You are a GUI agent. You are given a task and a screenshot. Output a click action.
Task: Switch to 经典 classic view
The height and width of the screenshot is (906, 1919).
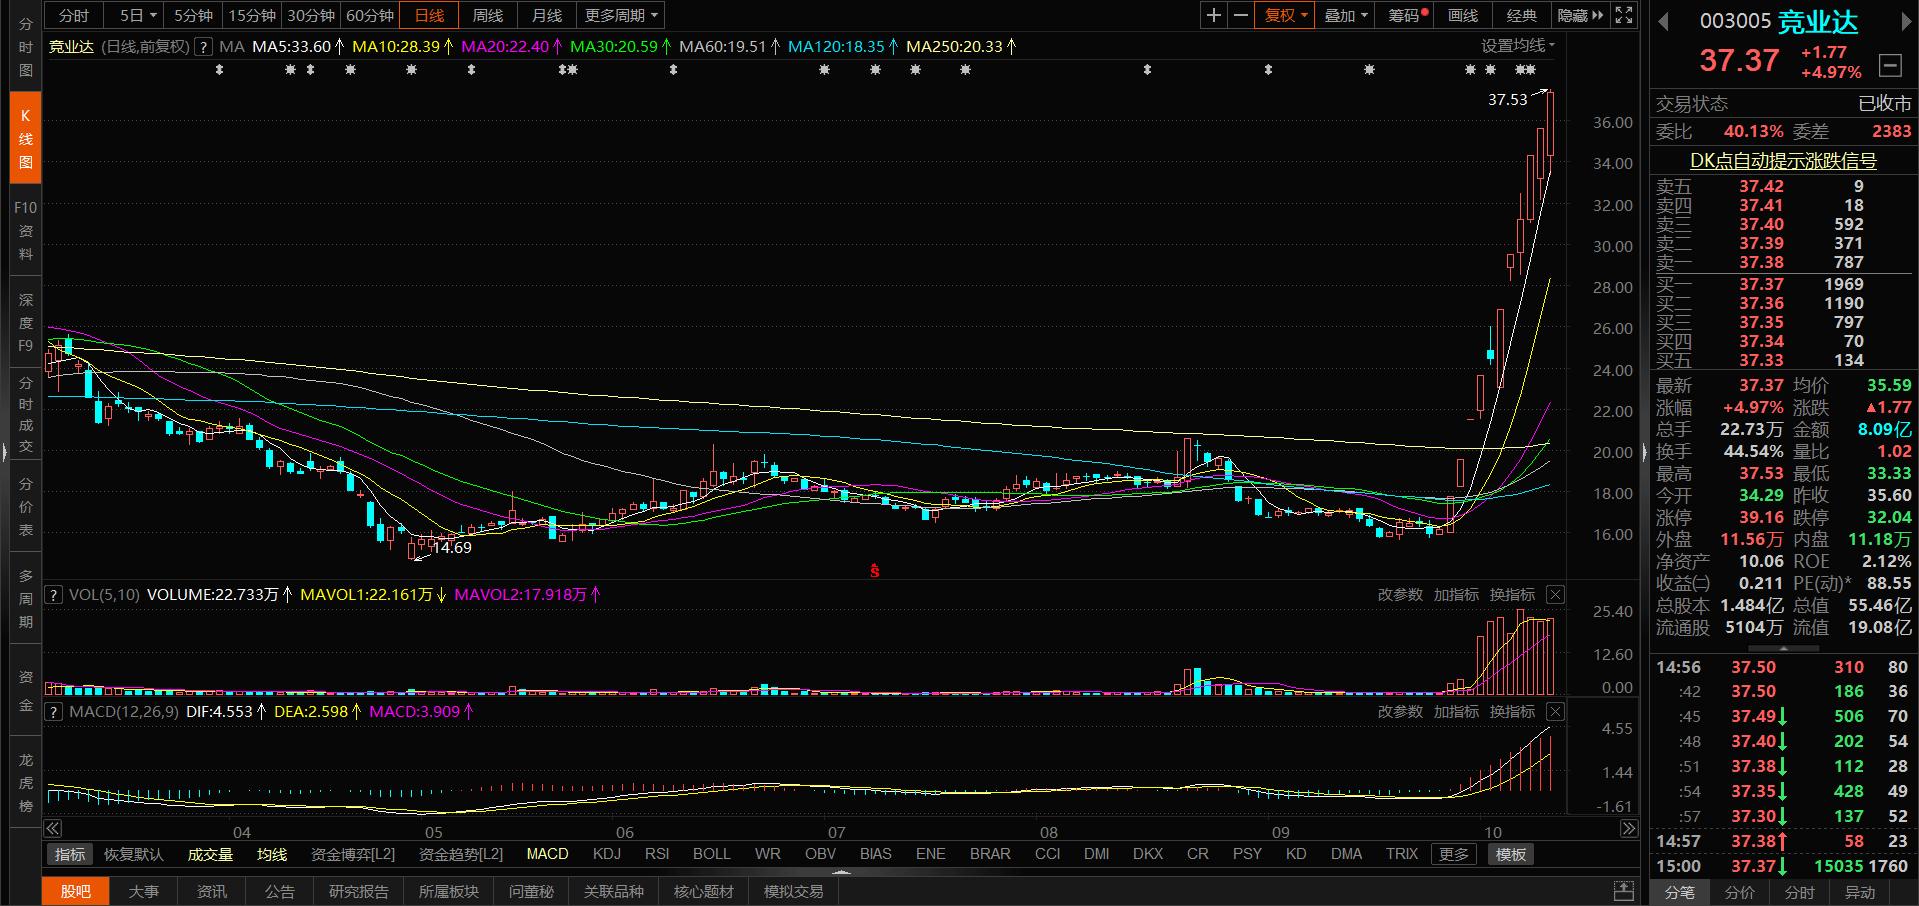tap(1521, 15)
